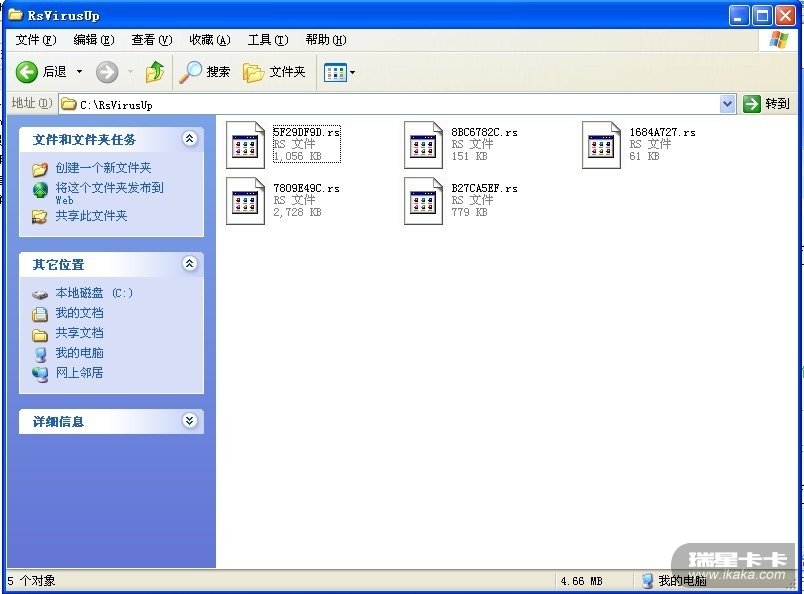Open 我的文档 location
Viewport: 804px width, 594px height.
(x=79, y=313)
